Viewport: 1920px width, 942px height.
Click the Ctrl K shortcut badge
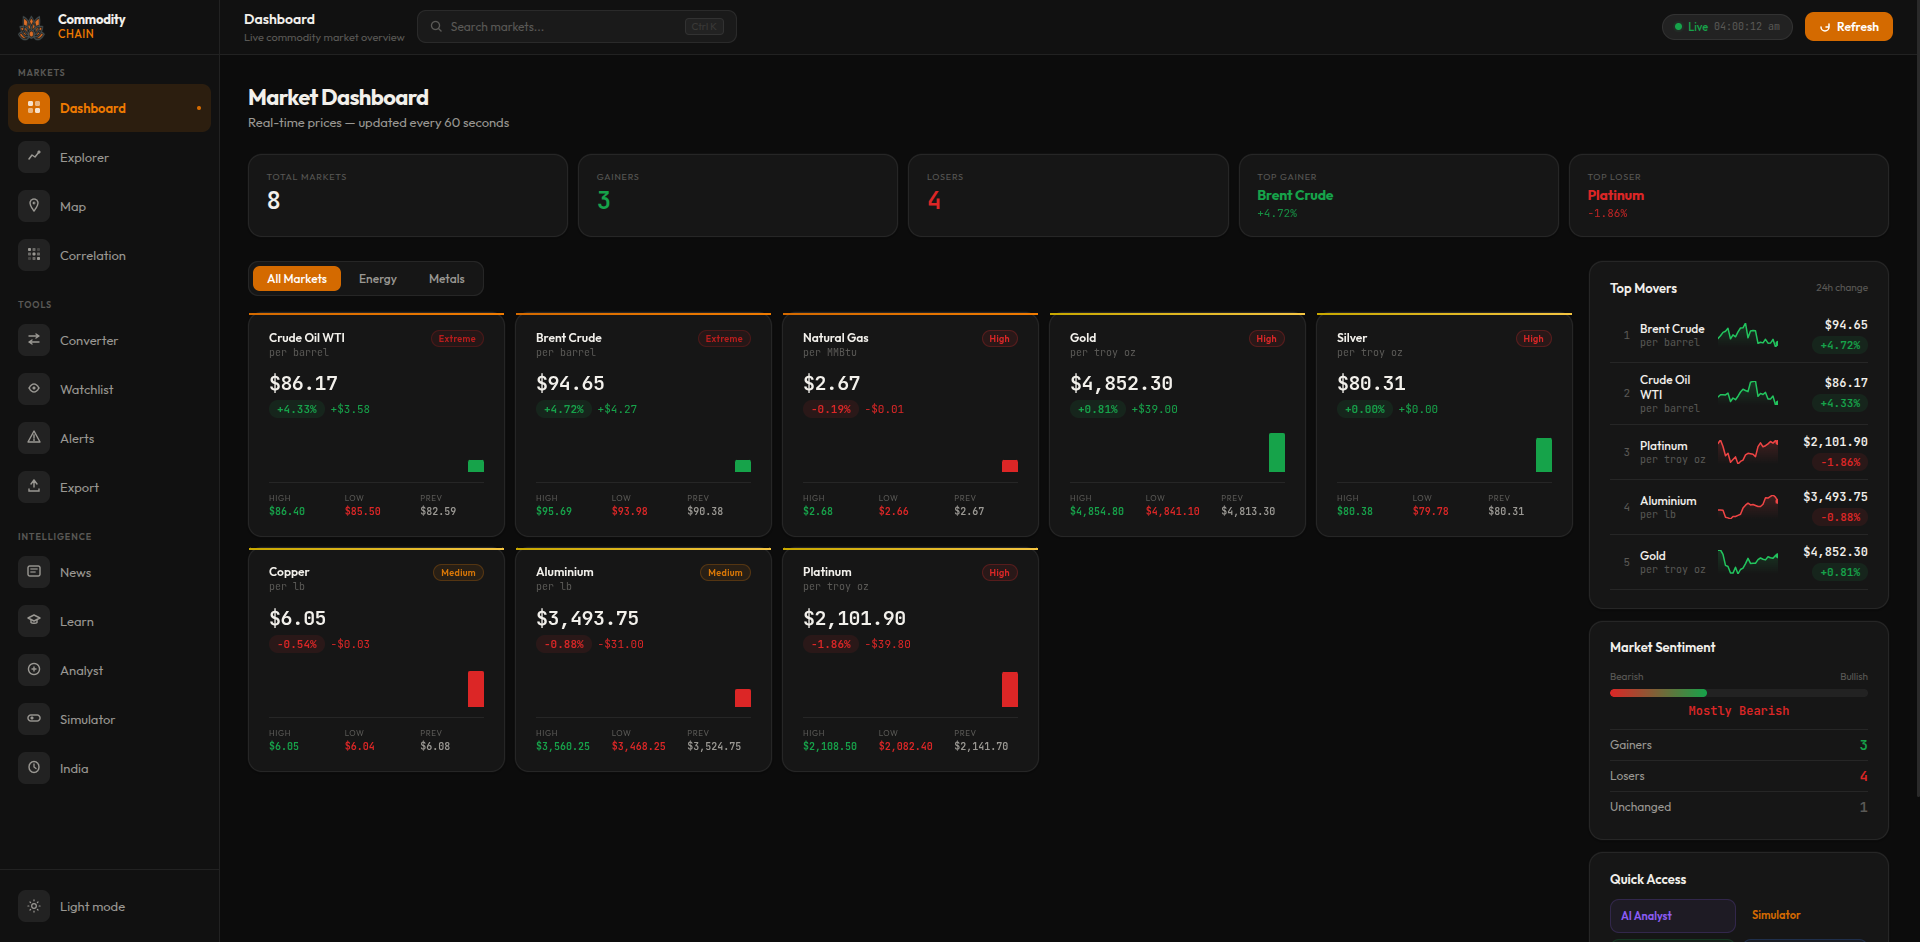704,27
